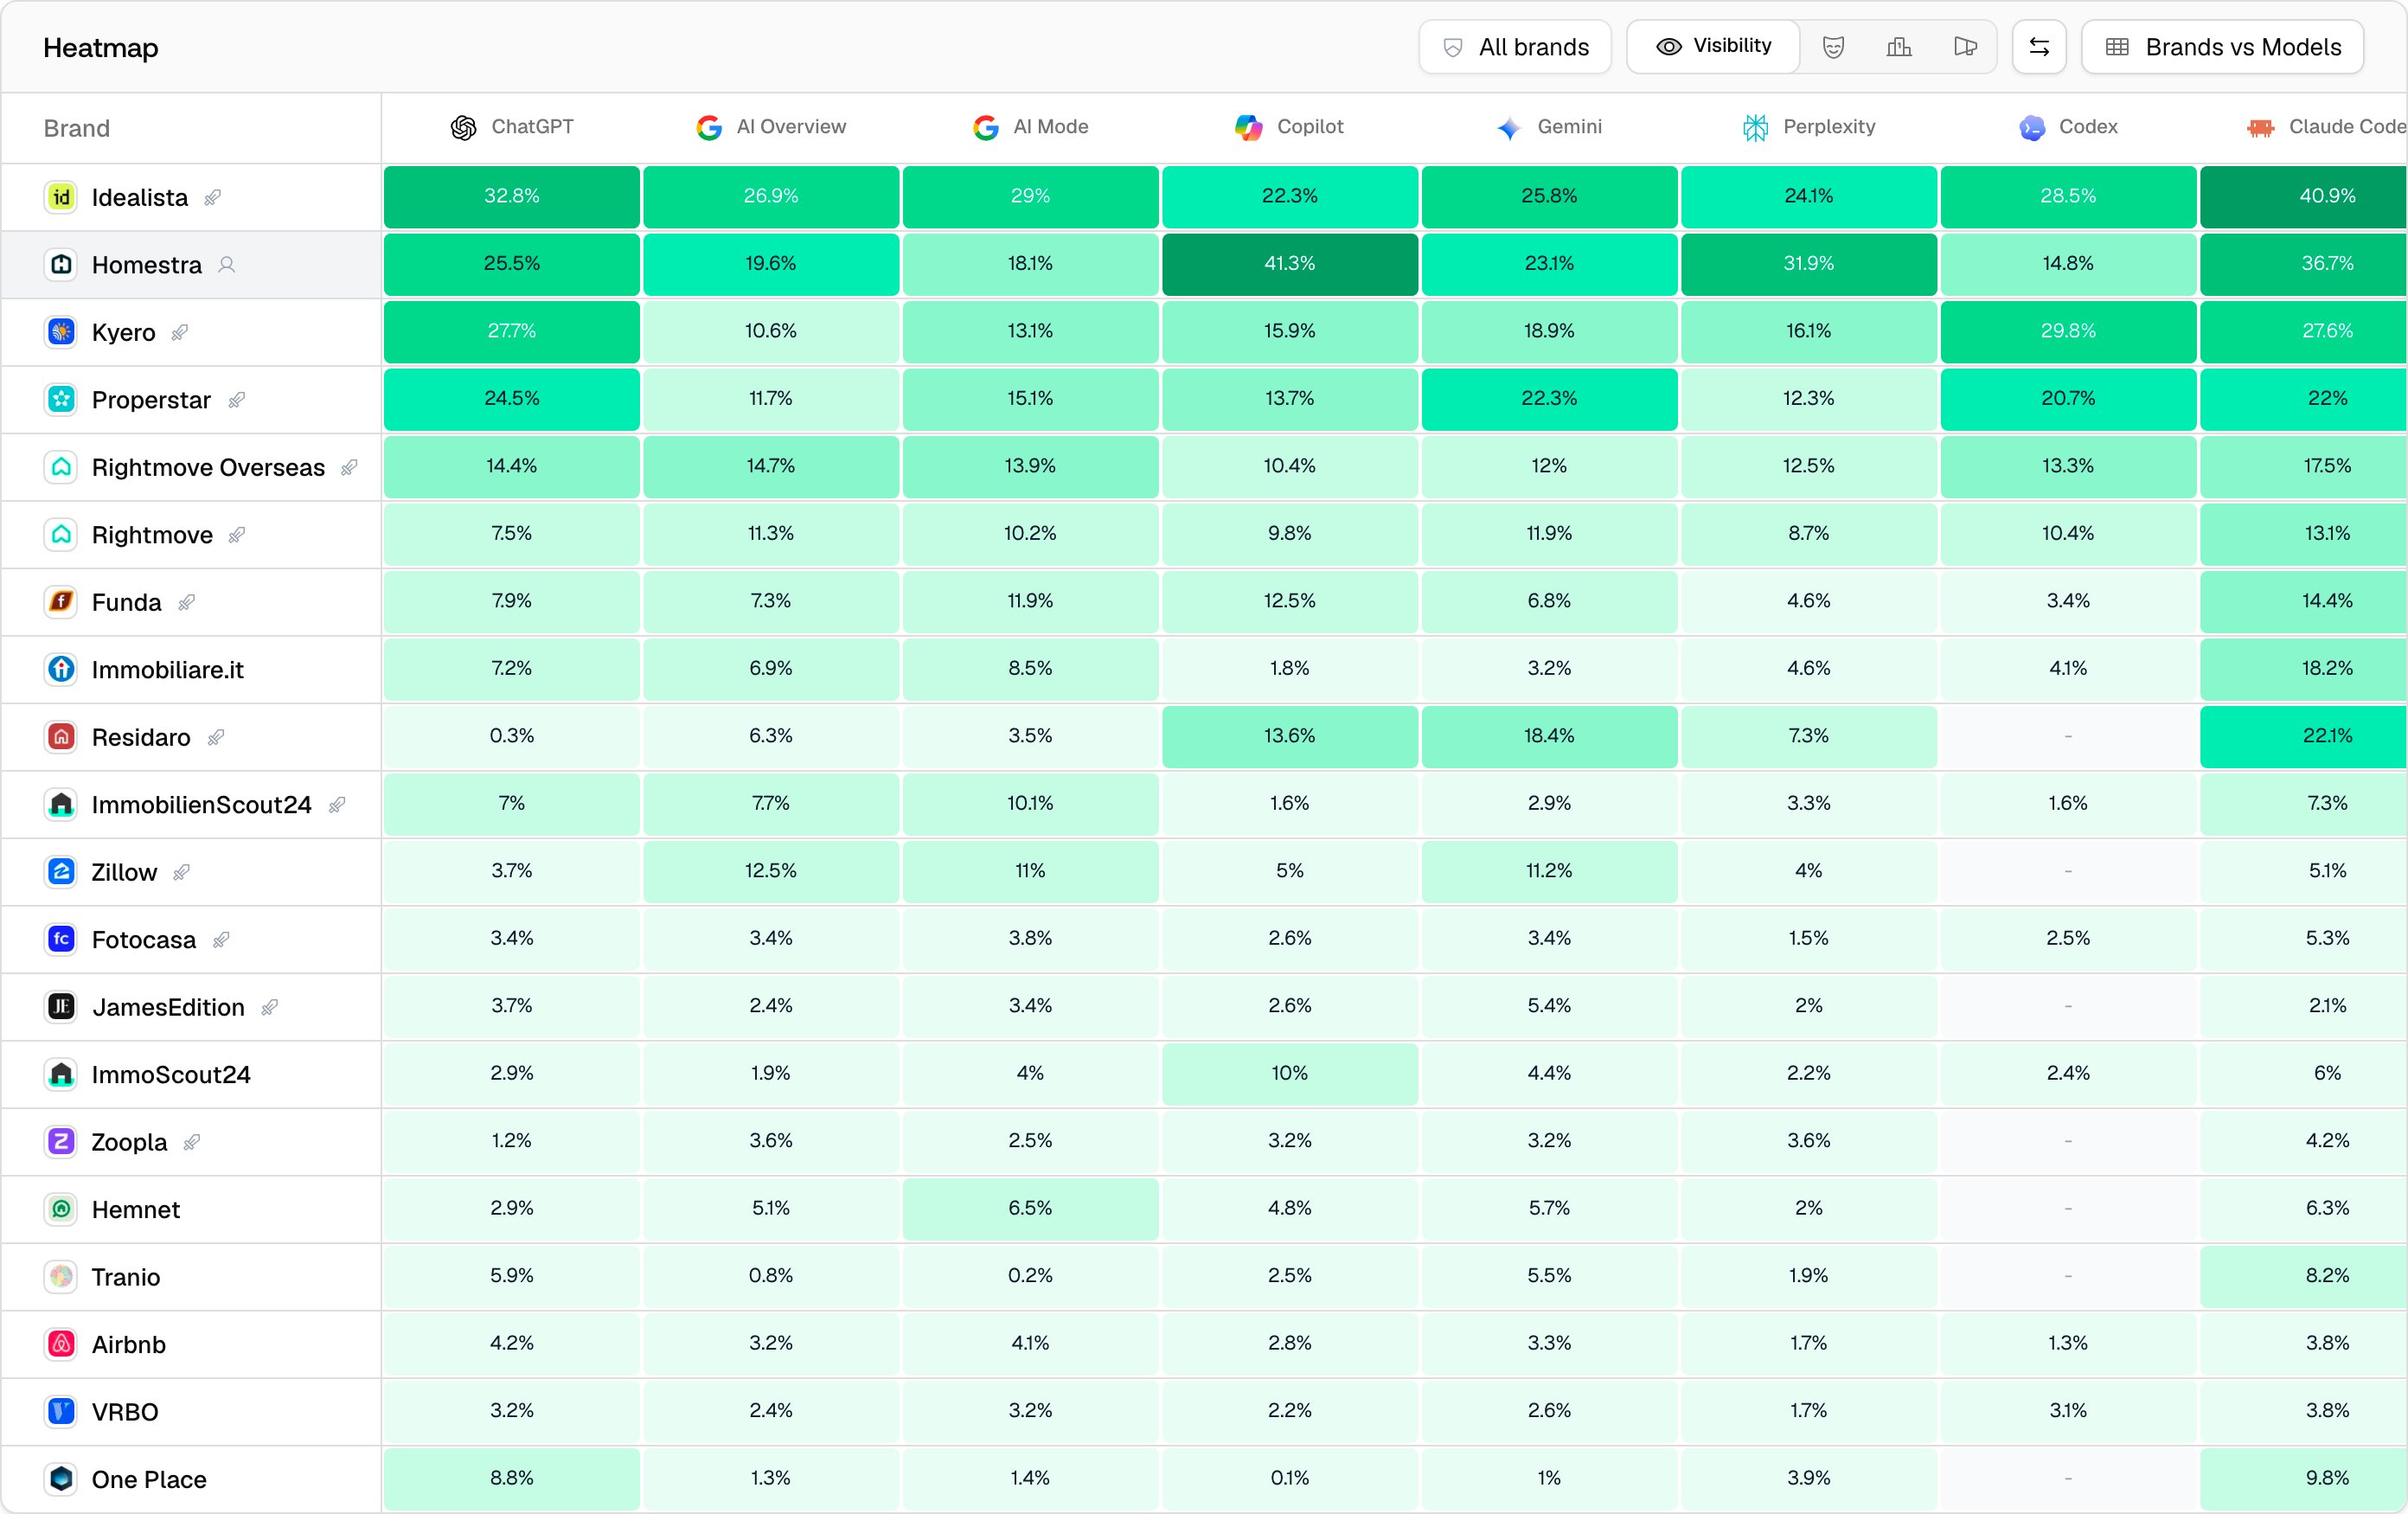Click the Gemini column header
The width and height of the screenshot is (2408, 1514).
coord(1549,127)
